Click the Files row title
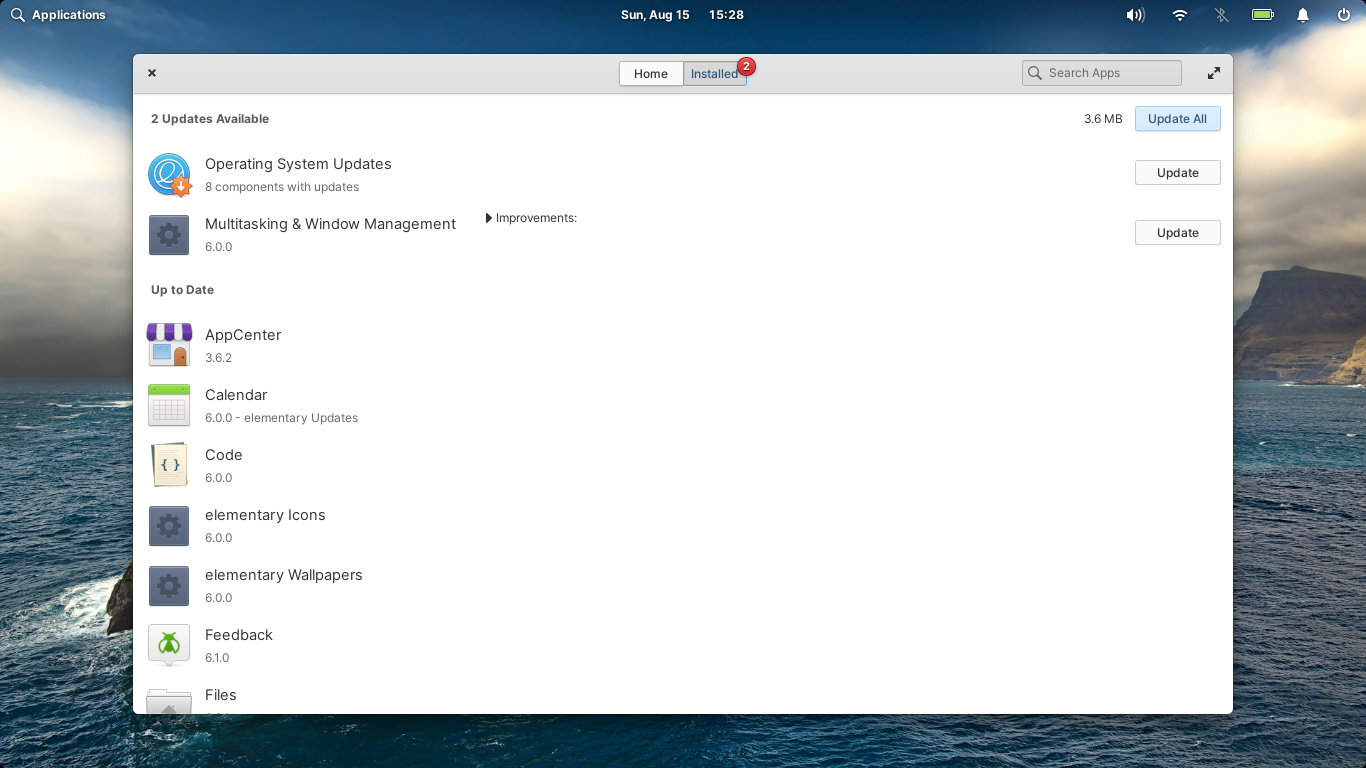The width and height of the screenshot is (1366, 768). [x=221, y=695]
